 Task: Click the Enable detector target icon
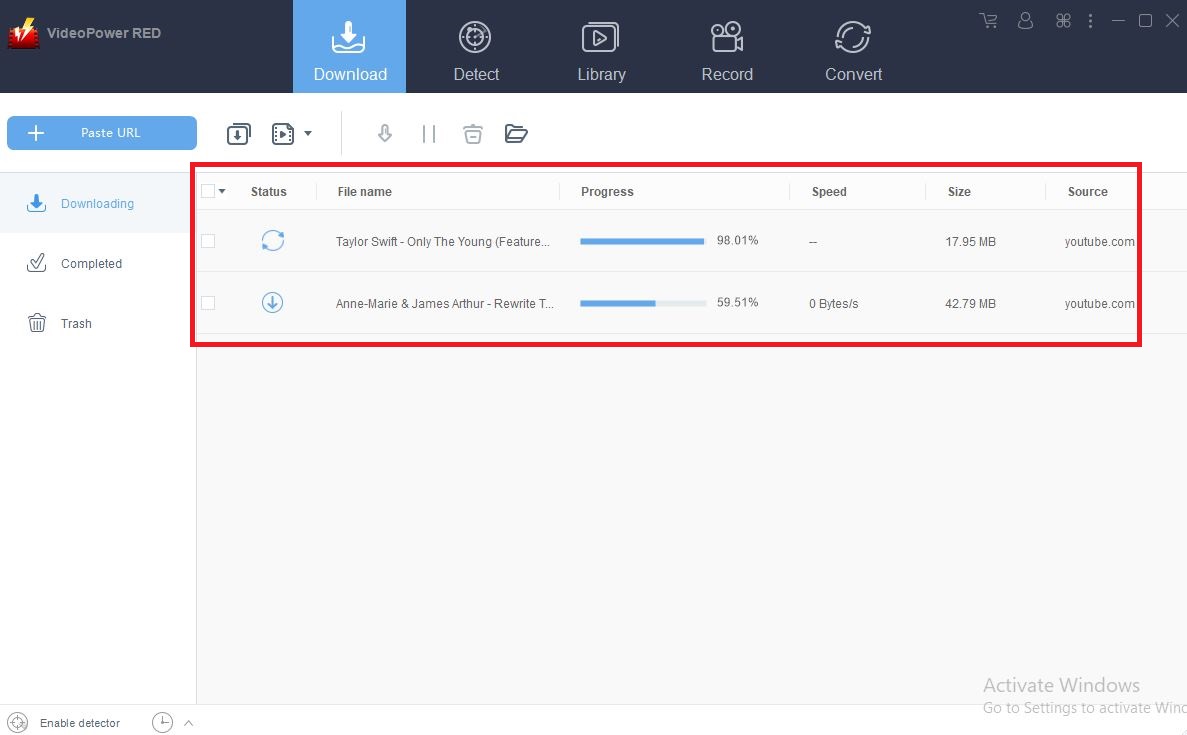point(18,722)
